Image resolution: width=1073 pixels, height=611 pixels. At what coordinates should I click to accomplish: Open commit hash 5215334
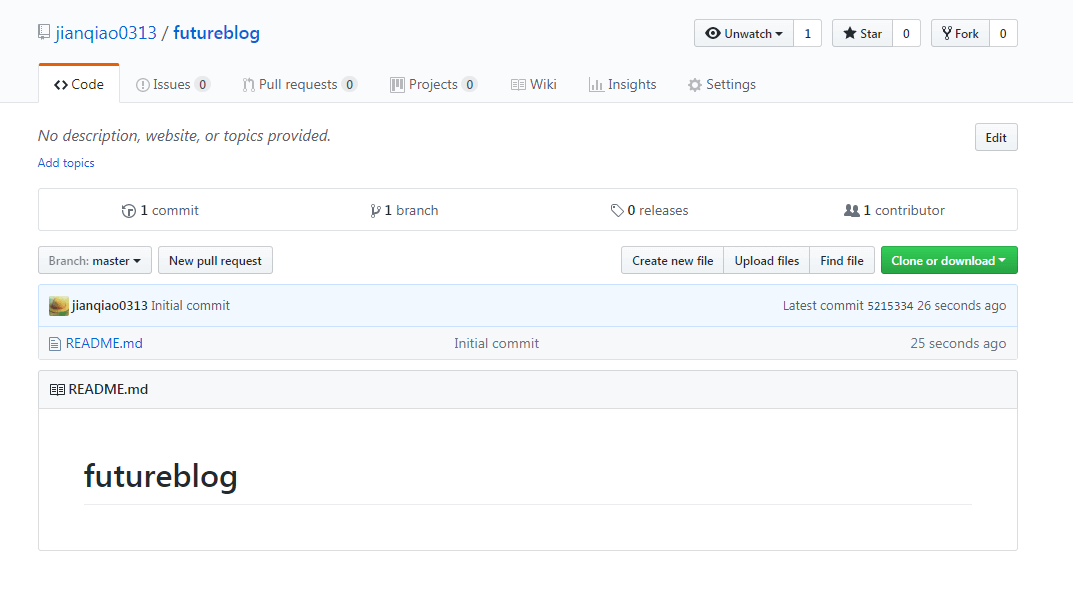pos(890,306)
